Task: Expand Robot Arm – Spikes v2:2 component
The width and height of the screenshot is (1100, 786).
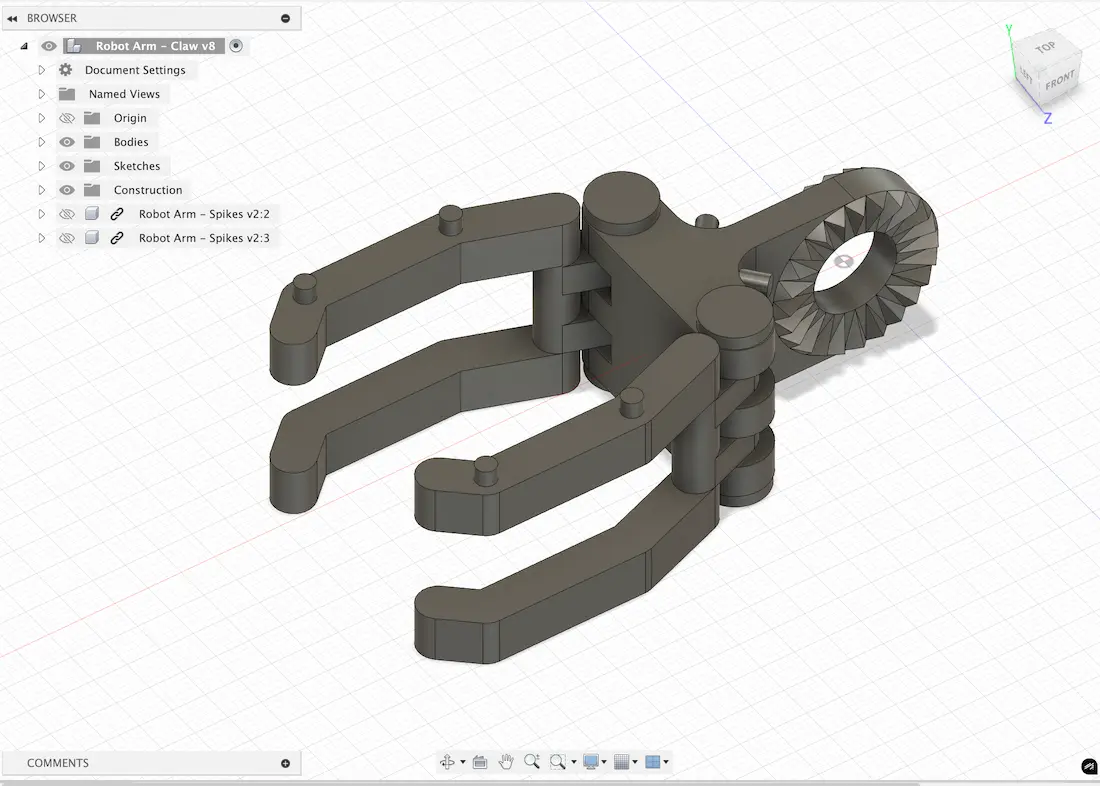Action: tap(41, 213)
